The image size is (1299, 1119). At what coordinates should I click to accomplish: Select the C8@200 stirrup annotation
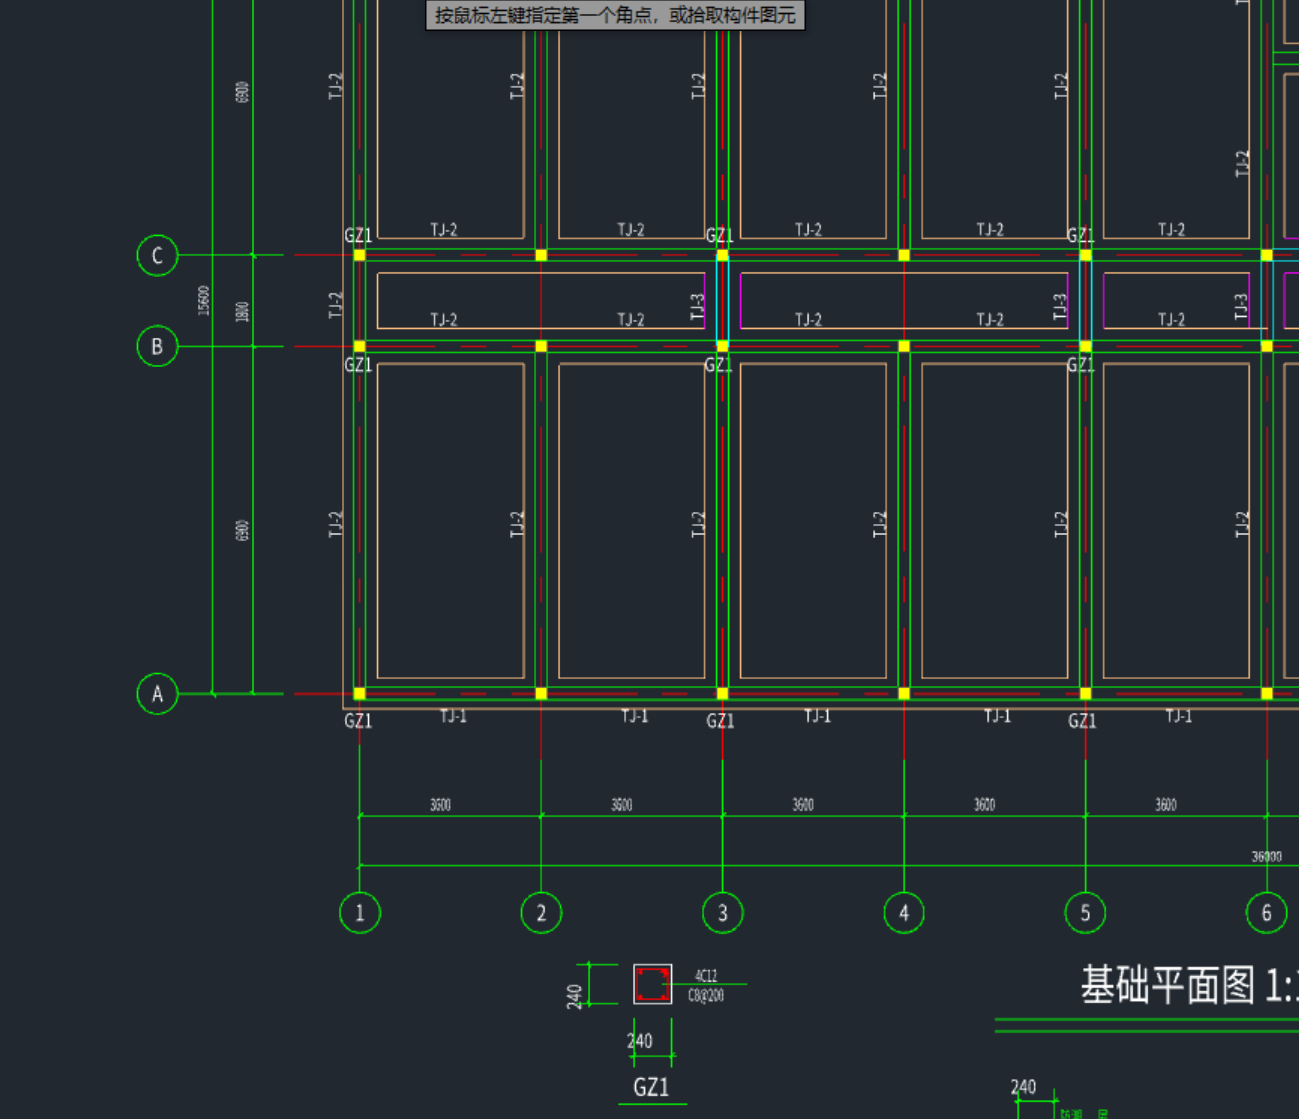(x=706, y=995)
